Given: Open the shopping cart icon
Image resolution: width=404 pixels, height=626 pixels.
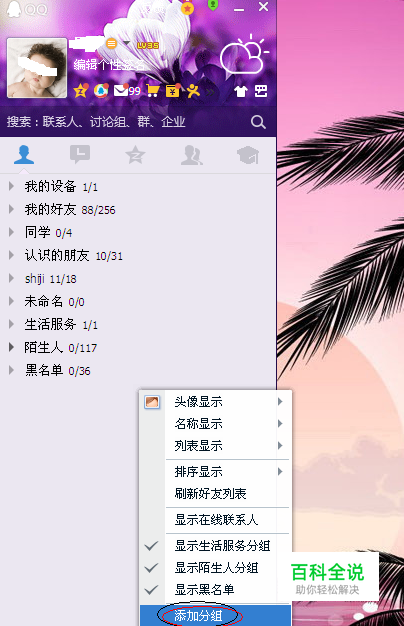Looking at the screenshot, I should 152,91.
